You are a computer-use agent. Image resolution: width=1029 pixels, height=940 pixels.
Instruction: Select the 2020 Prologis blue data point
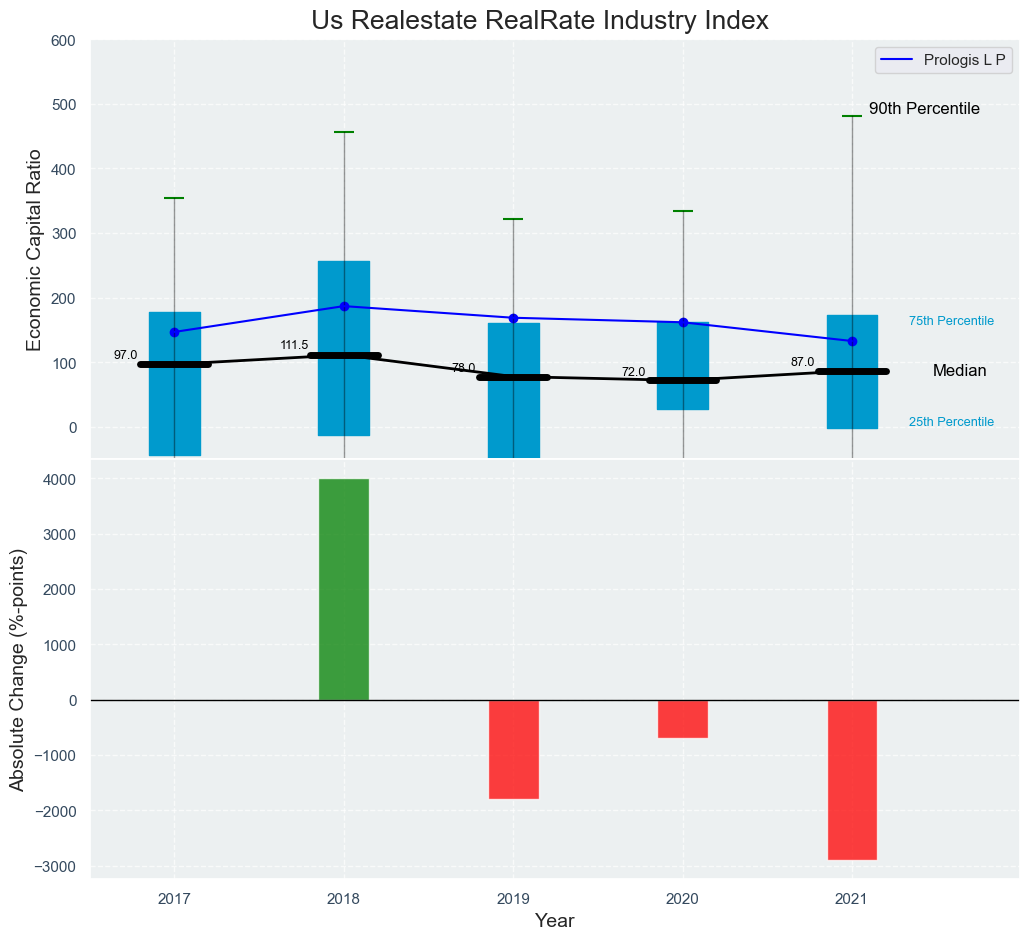point(683,322)
